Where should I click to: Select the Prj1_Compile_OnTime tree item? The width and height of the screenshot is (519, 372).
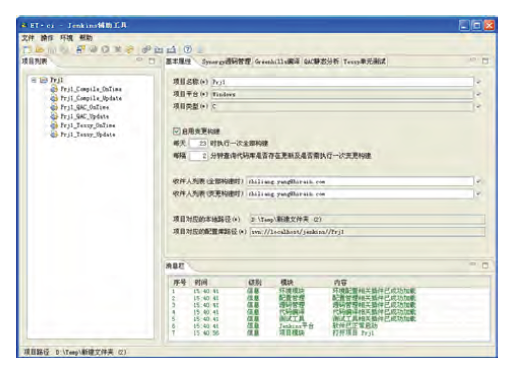click(x=91, y=89)
